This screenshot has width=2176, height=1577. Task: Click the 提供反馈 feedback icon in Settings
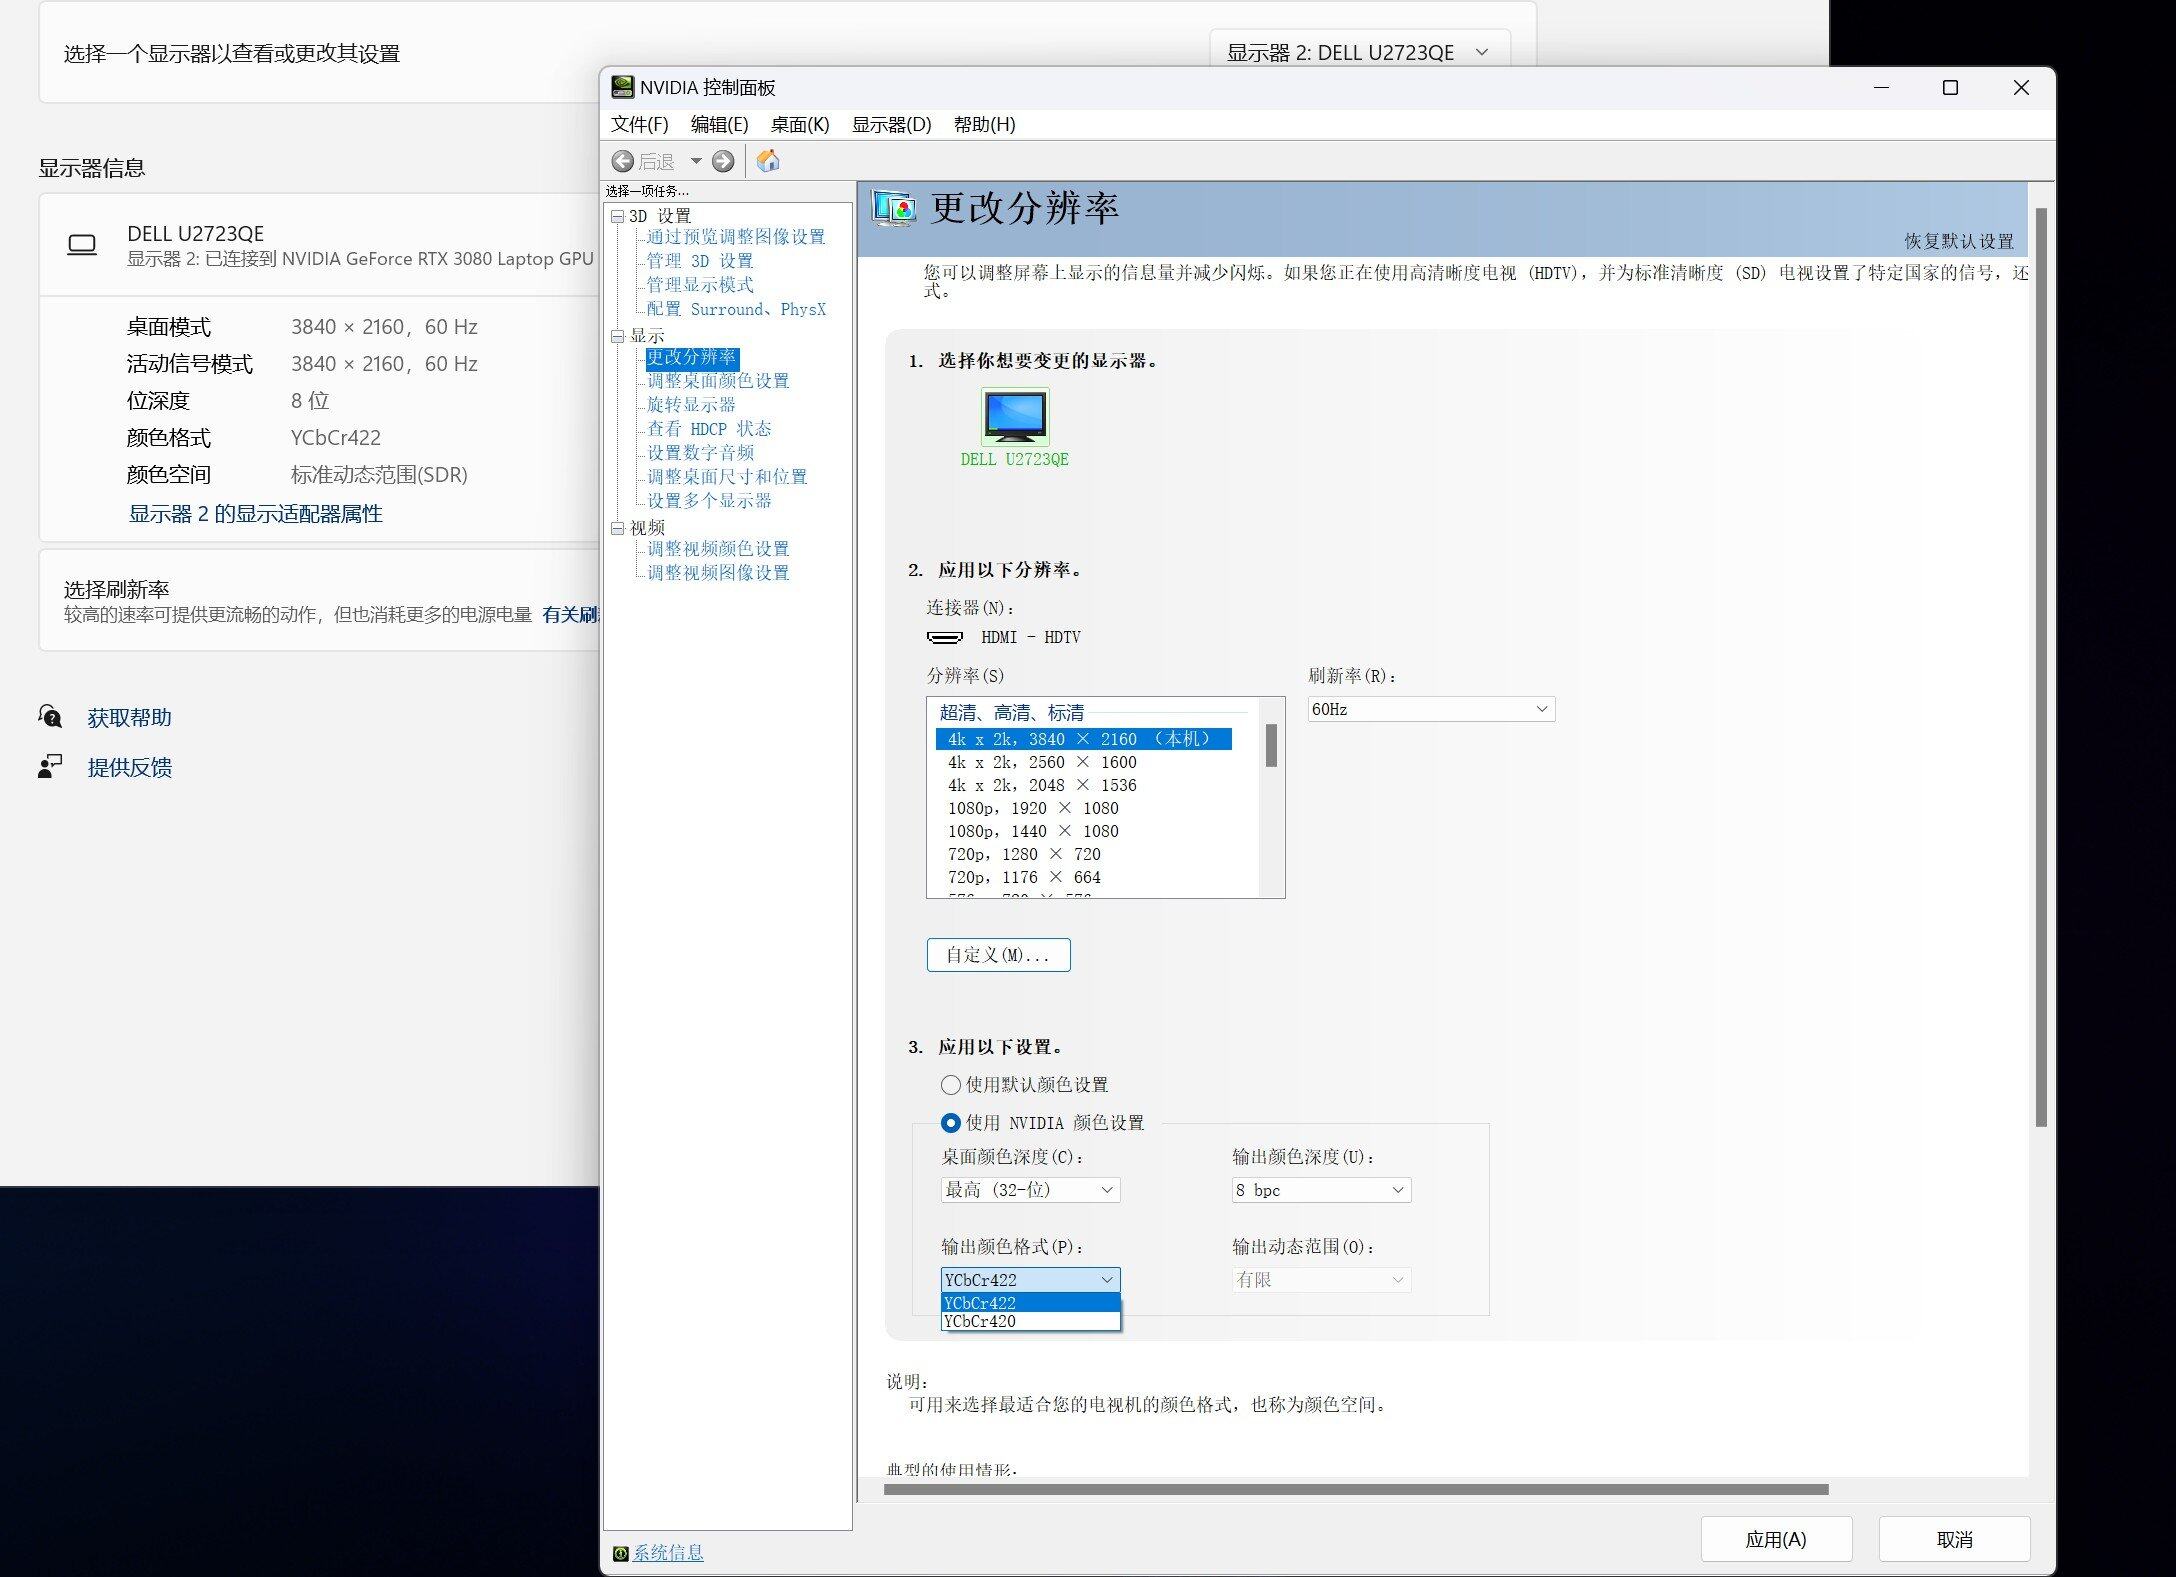(50, 766)
